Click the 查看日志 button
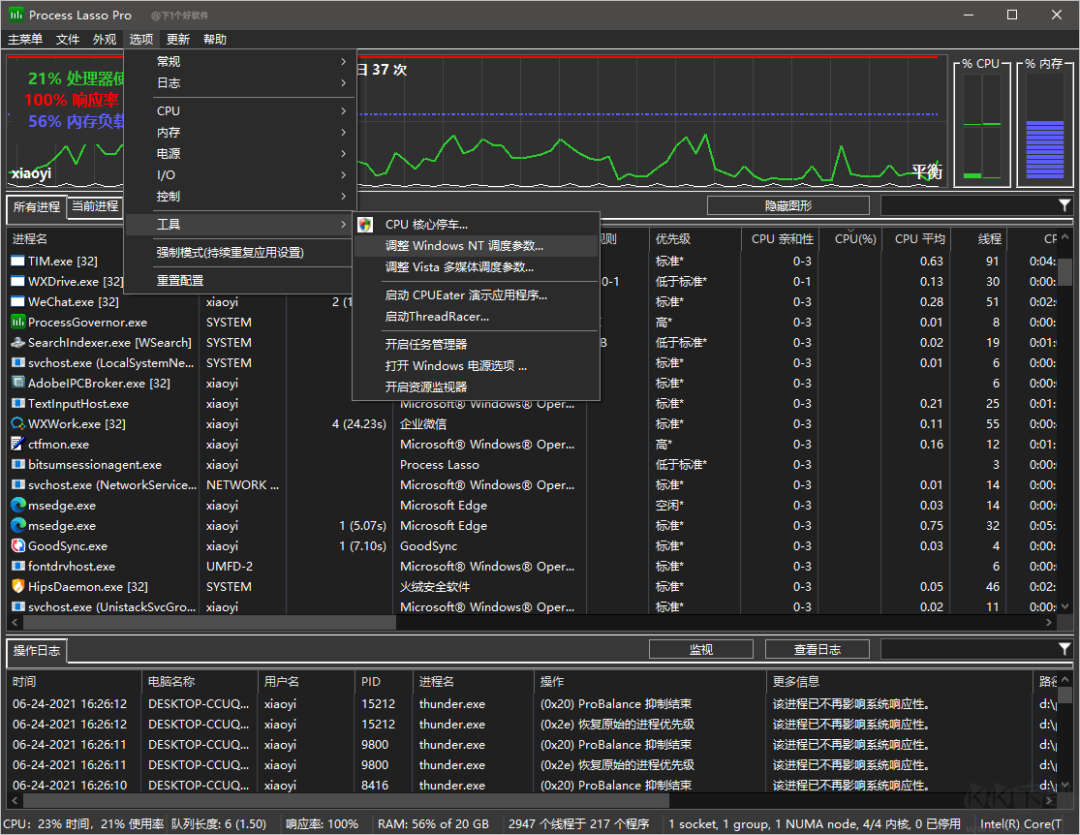1080x835 pixels. [x=817, y=650]
